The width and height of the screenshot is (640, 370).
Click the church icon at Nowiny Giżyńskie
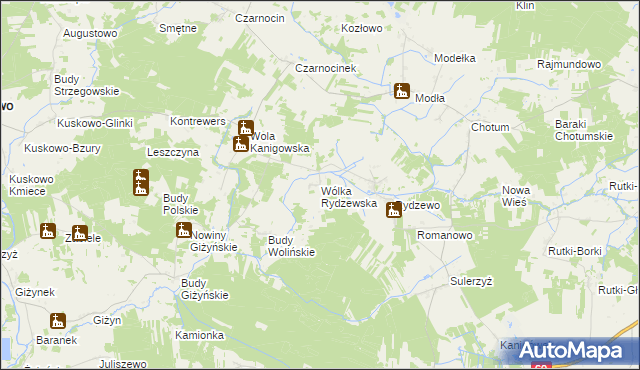click(x=184, y=230)
